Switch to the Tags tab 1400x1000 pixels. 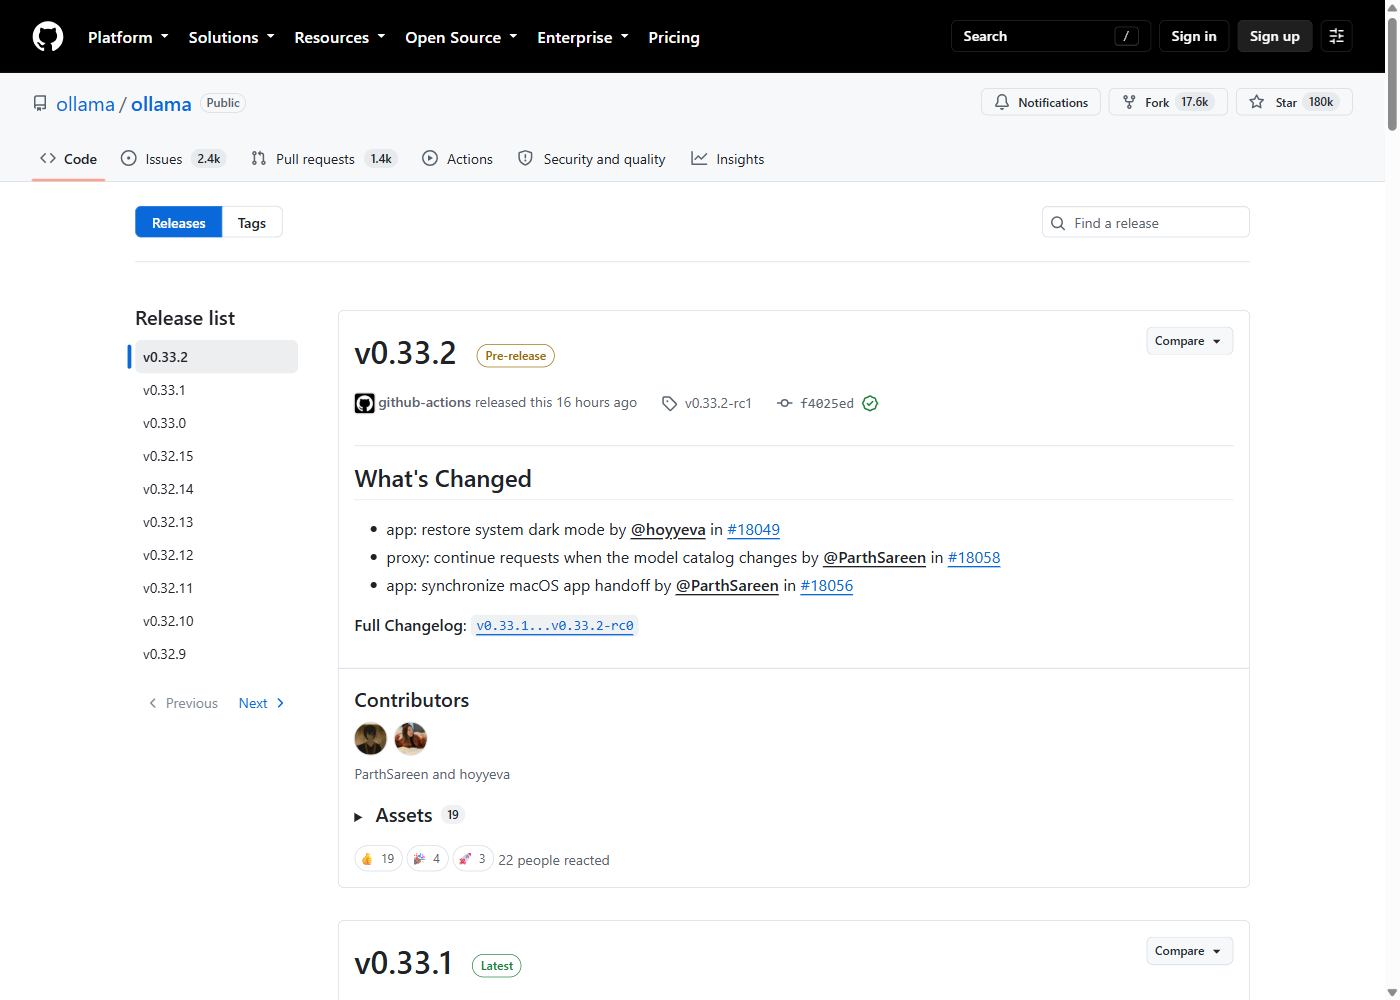(252, 223)
